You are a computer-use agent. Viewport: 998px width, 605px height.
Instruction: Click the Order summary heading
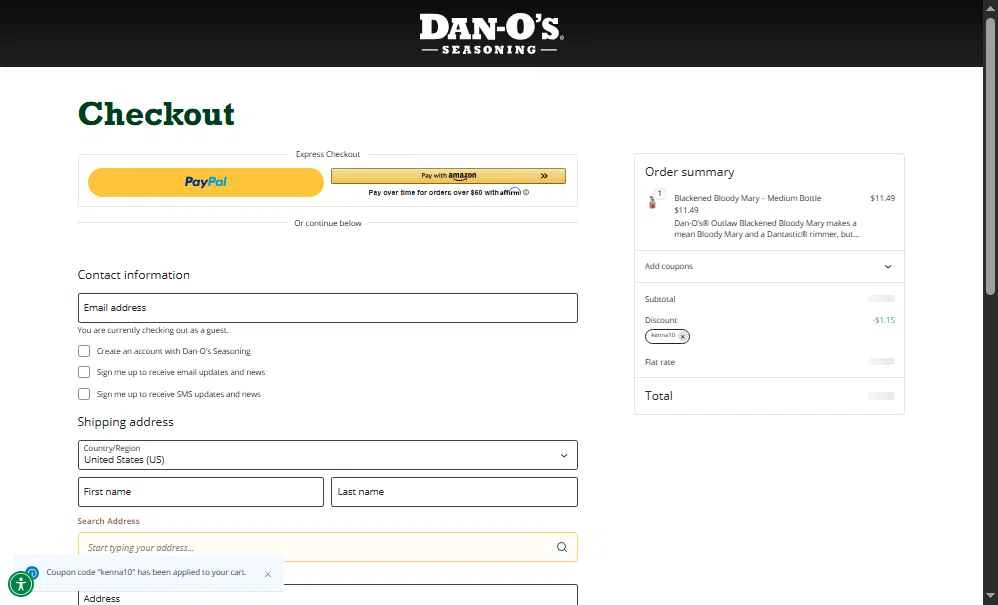coord(689,172)
